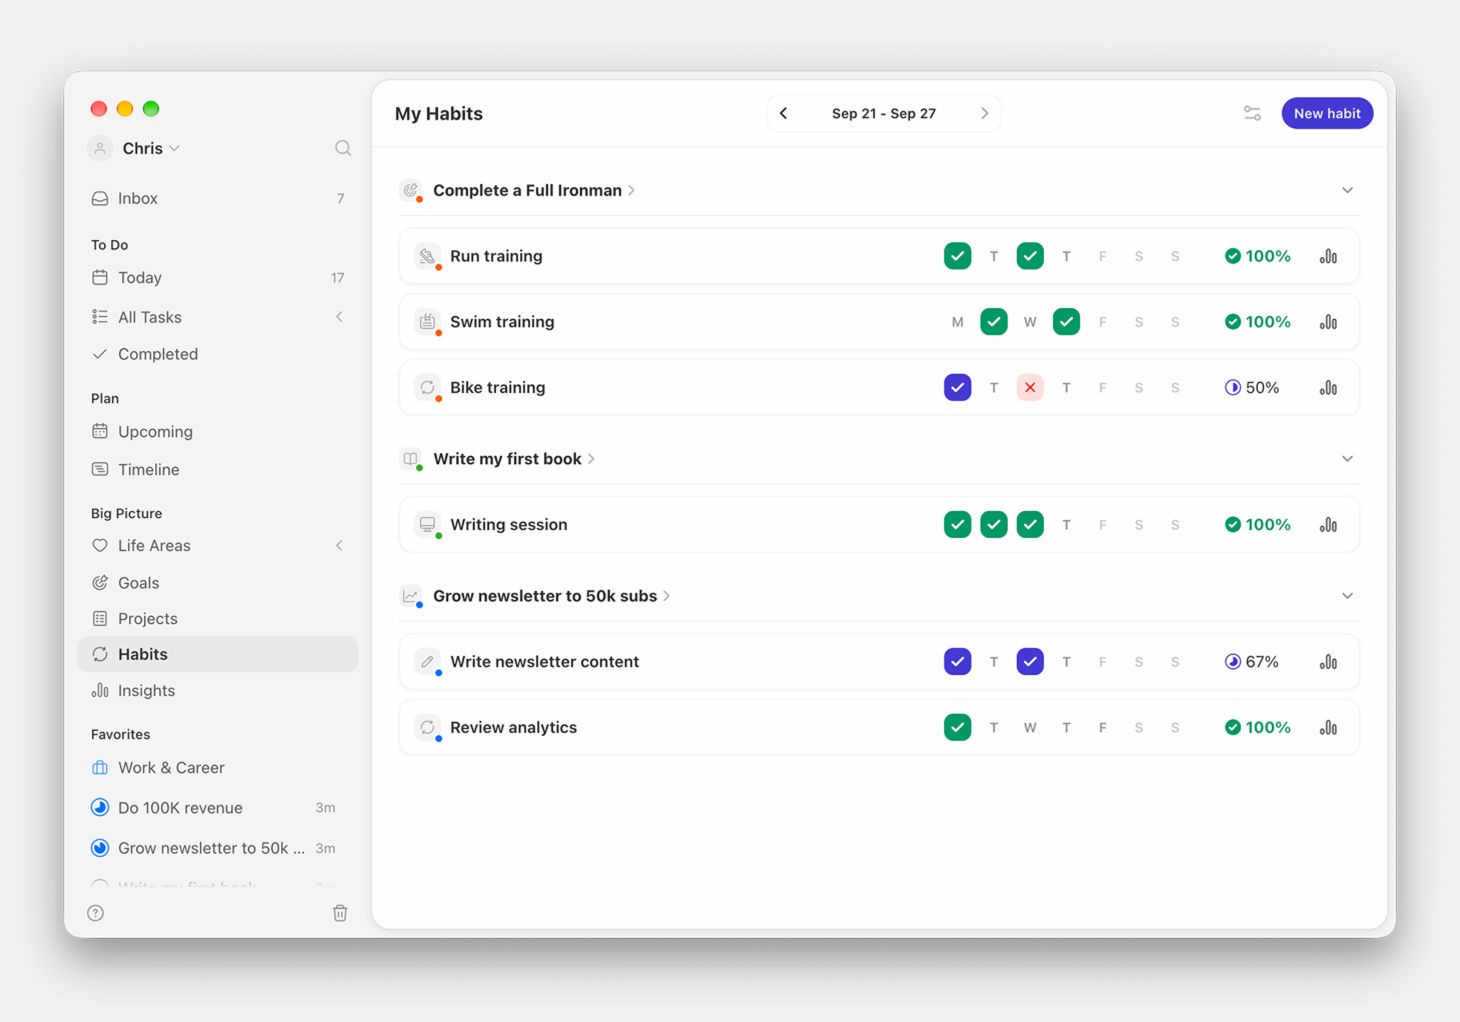Click the Write newsletter content pencil icon
Screen dimensions: 1460x1022
point(427,661)
